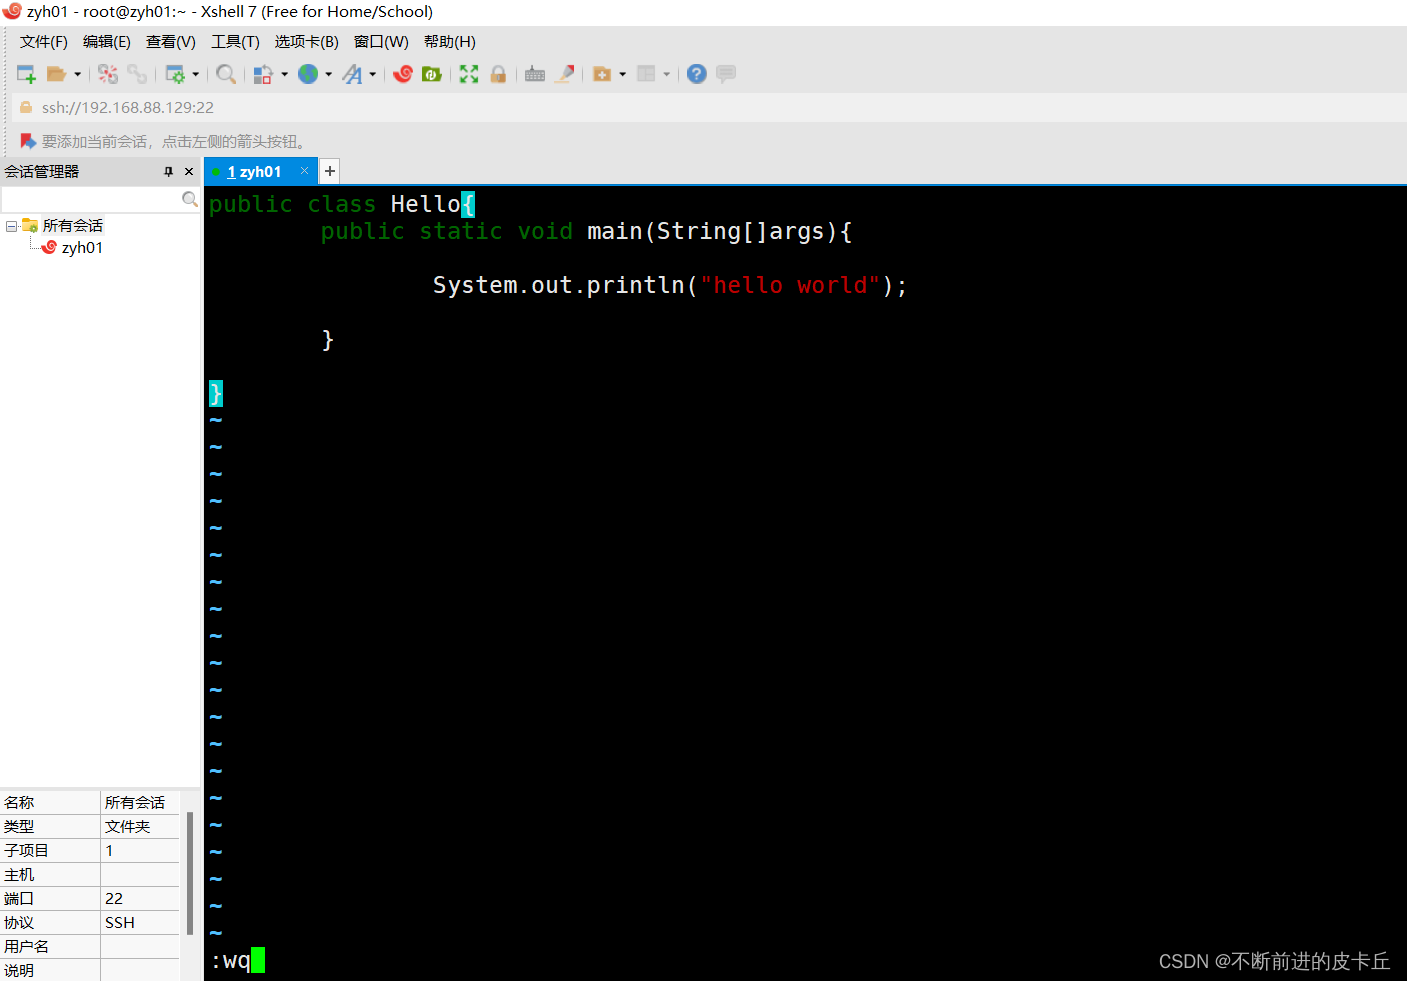Viewport: 1407px width, 981px height.
Task: Click the Disconnect toolbar icon
Action: pyautogui.click(x=107, y=74)
